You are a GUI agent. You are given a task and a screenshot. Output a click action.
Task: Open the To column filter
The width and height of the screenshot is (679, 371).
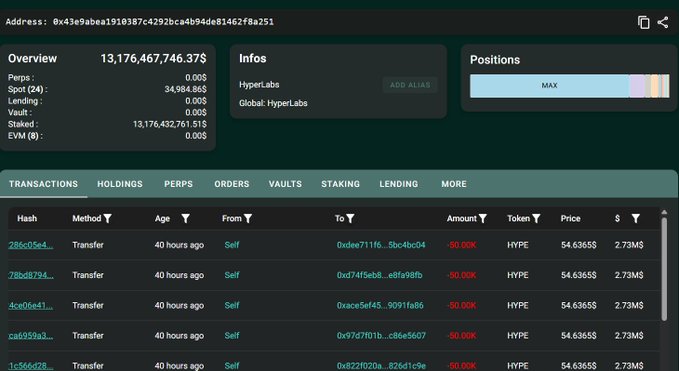pyautogui.click(x=350, y=219)
